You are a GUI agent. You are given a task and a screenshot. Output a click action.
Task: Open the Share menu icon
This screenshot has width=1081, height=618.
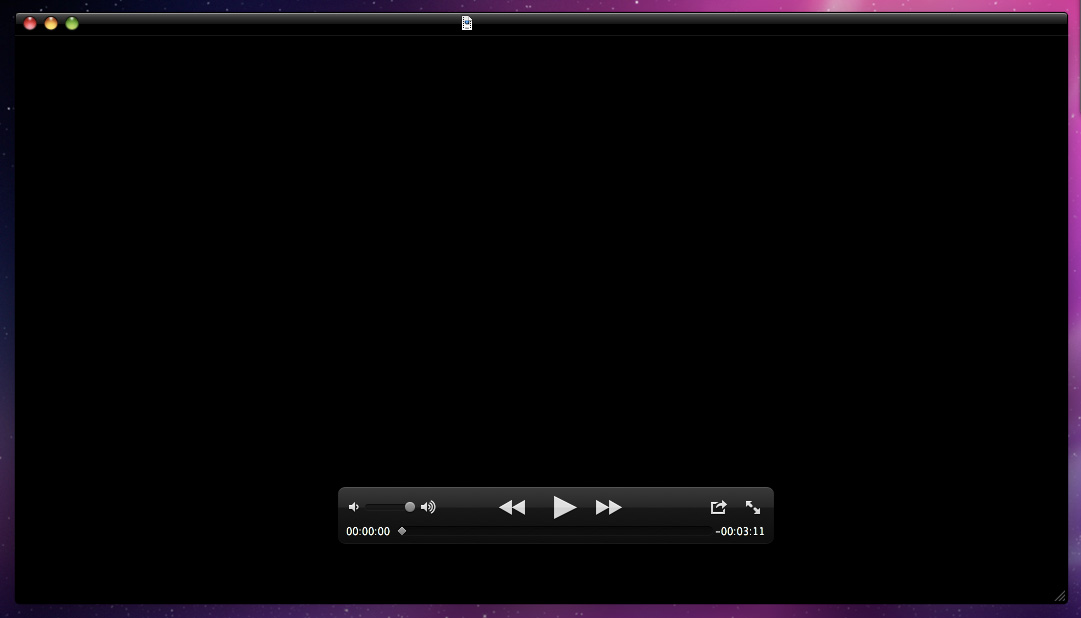click(x=718, y=507)
